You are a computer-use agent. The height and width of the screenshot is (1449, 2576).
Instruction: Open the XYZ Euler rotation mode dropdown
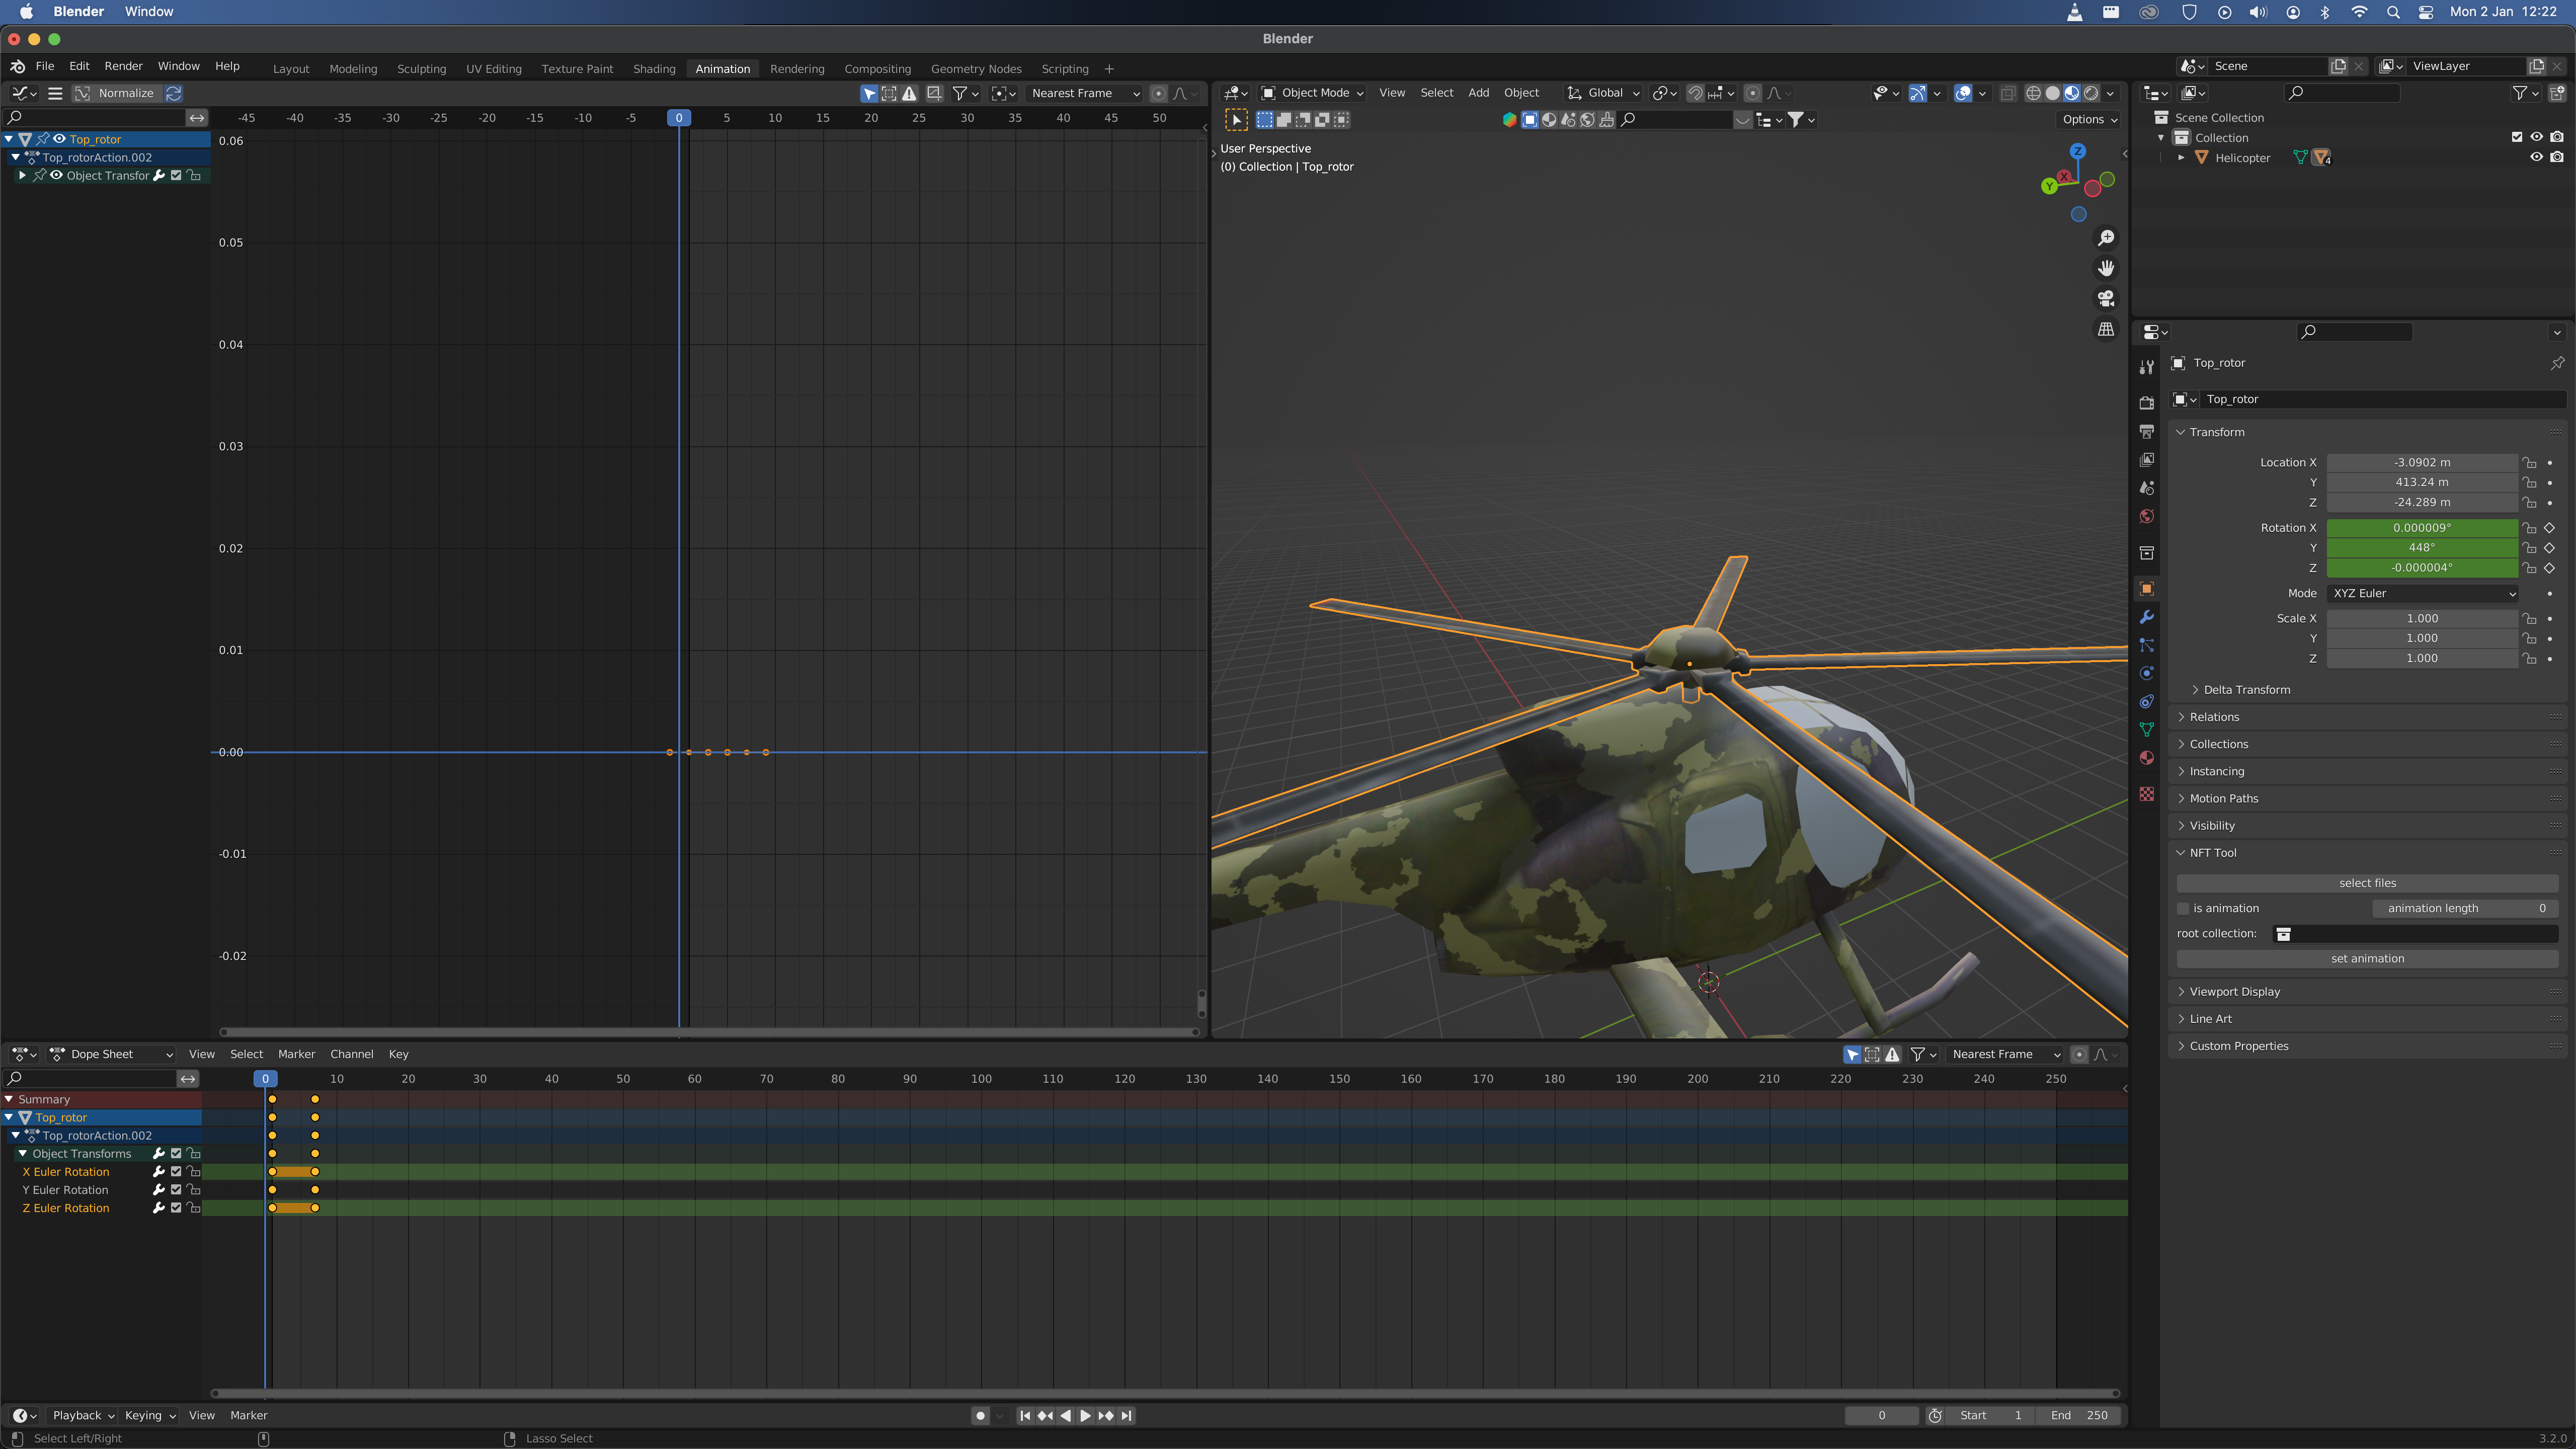pos(2422,593)
